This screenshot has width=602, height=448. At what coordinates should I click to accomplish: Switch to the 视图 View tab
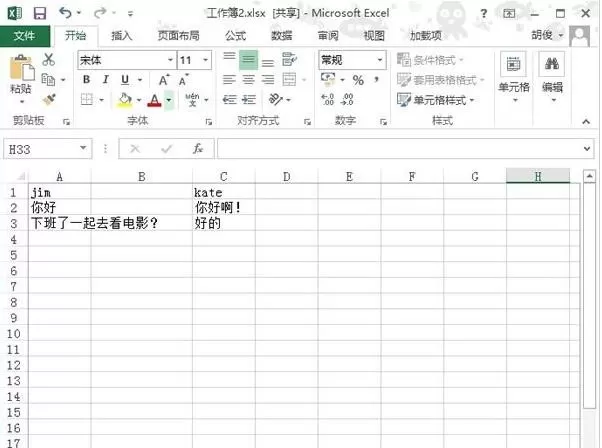(374, 36)
